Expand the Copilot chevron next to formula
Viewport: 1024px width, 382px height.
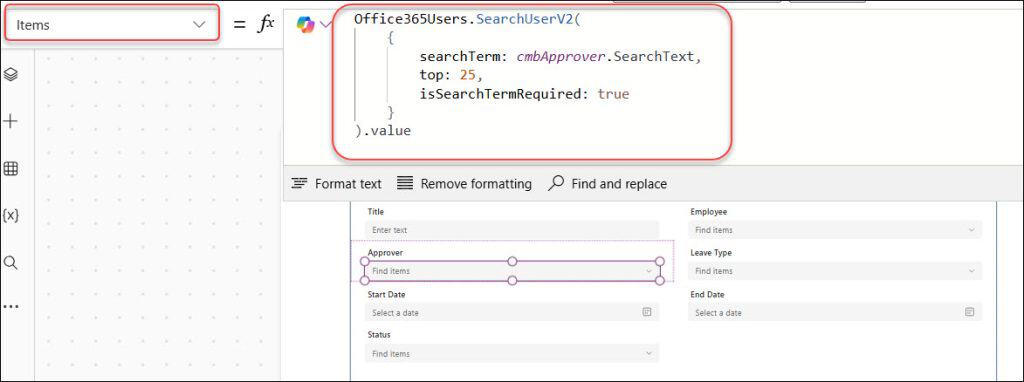coord(325,24)
